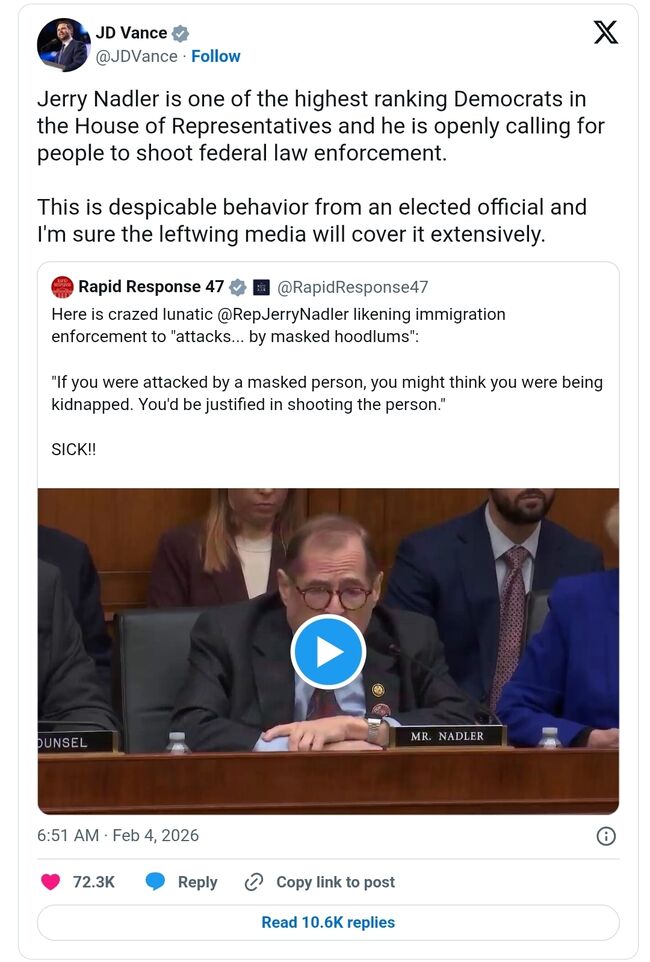Viewport: 650px width, 962px height.
Task: Click the 72.3K likes count
Action: 94,882
